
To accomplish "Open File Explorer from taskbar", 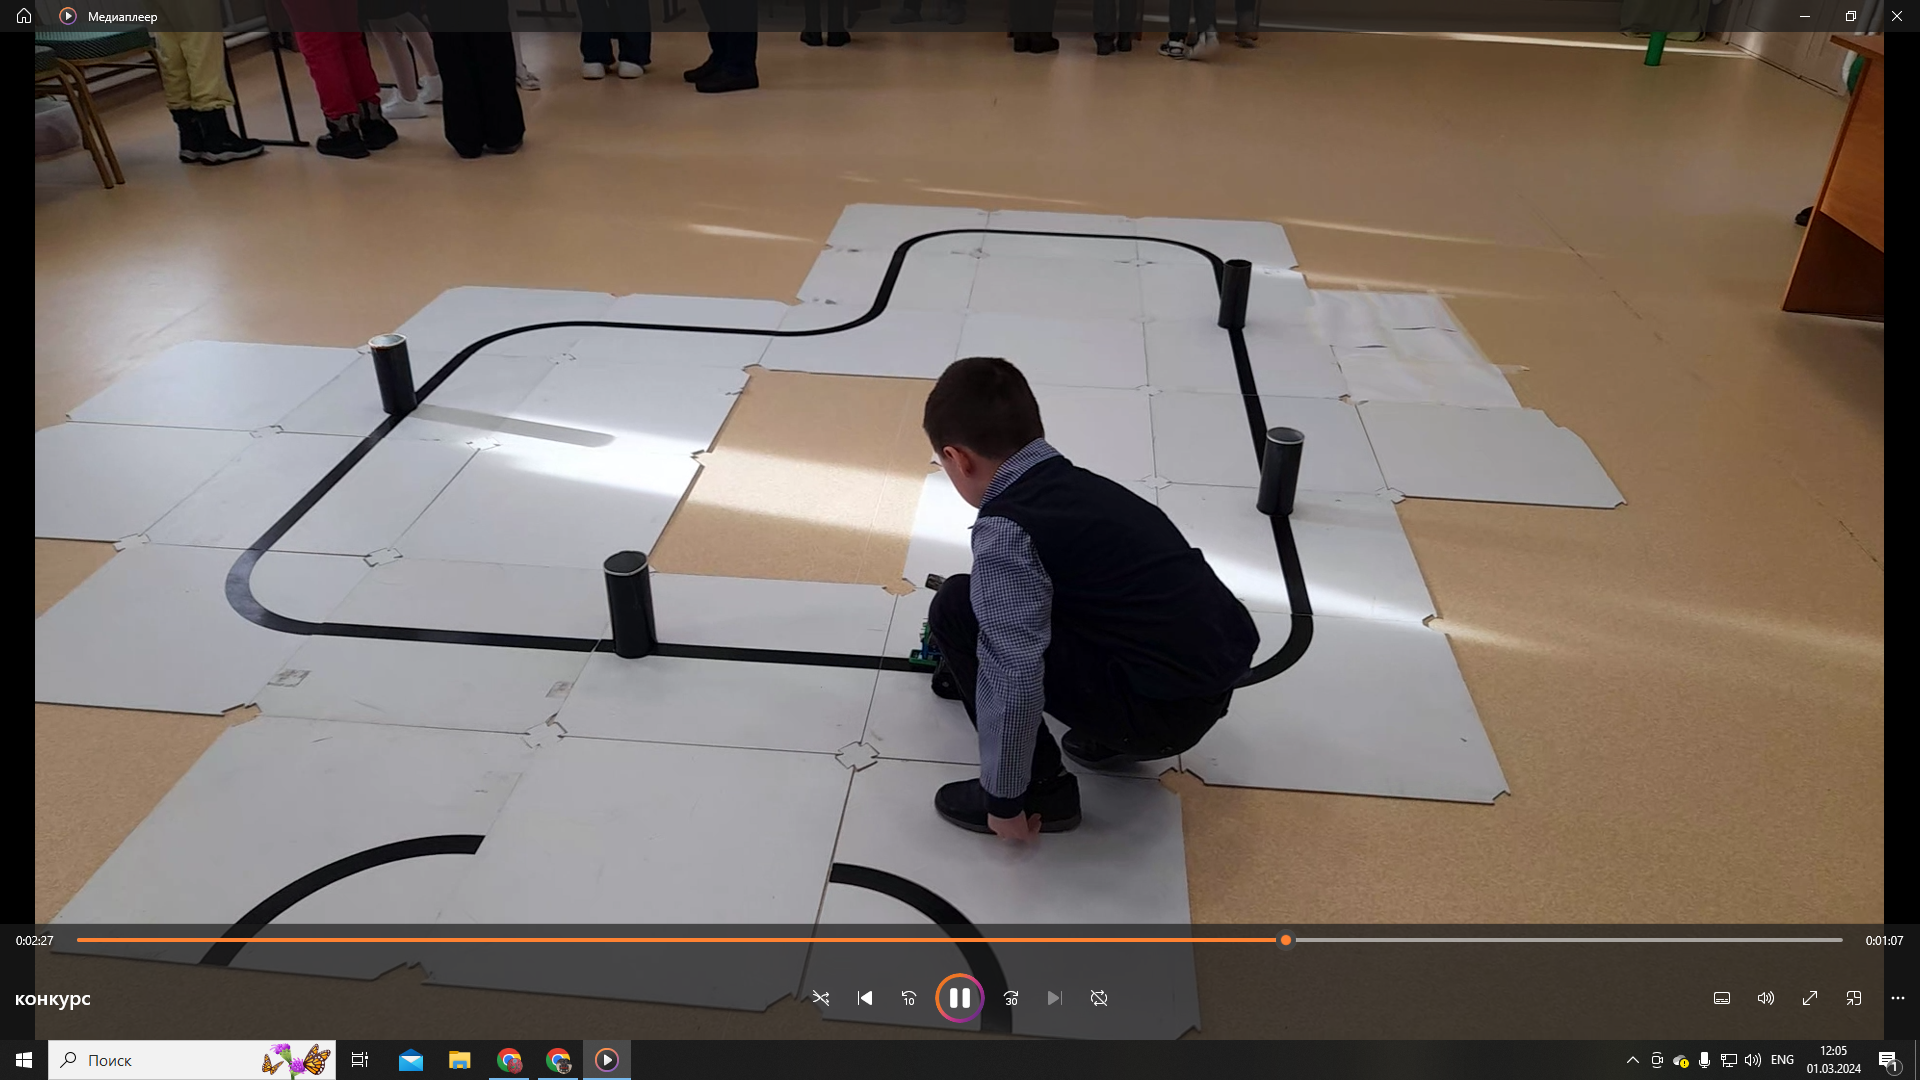I will pos(460,1060).
